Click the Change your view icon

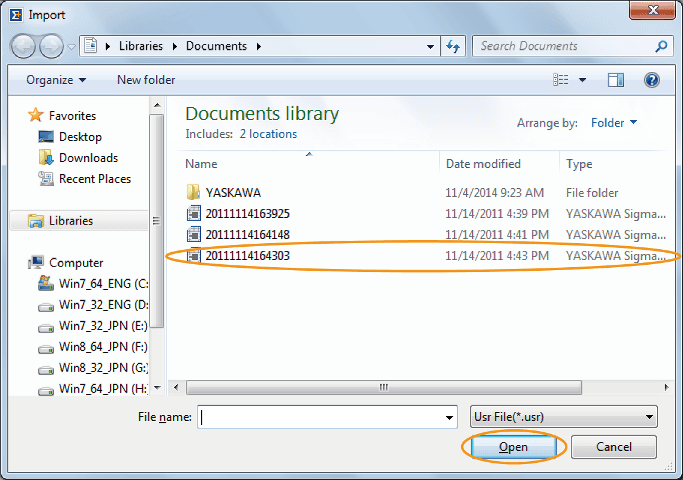tap(562, 80)
